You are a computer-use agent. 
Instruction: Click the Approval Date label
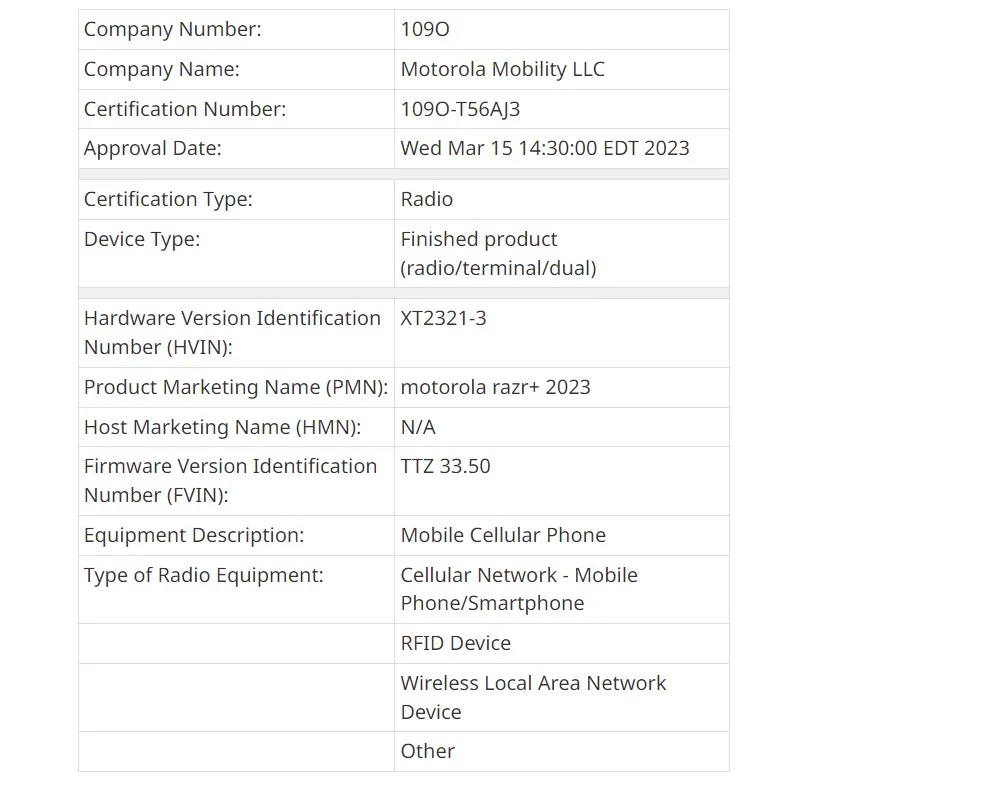[152, 148]
